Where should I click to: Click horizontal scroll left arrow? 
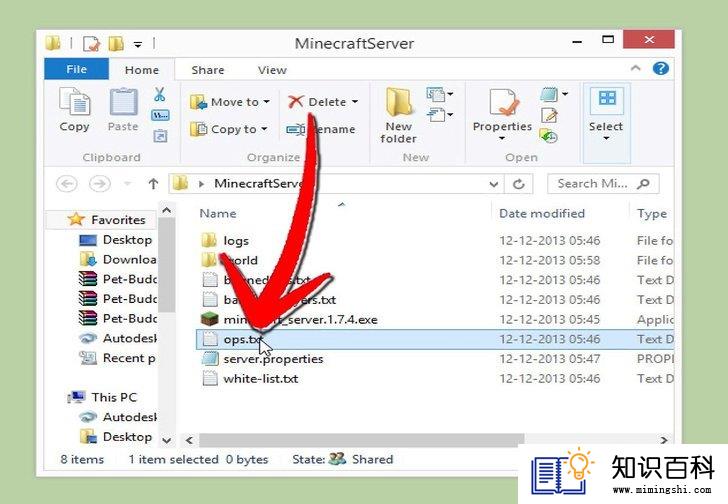(x=189, y=439)
